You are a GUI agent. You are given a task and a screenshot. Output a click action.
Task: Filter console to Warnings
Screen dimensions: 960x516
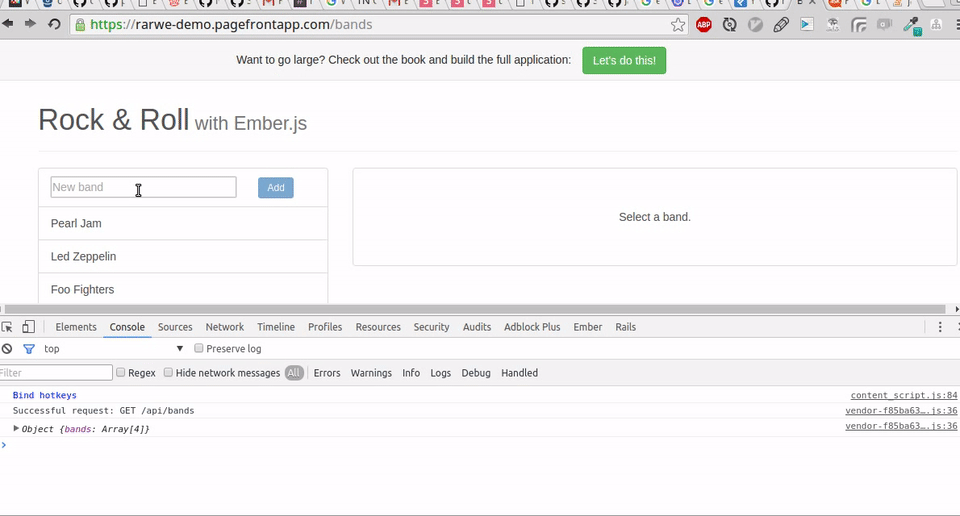tap(371, 373)
